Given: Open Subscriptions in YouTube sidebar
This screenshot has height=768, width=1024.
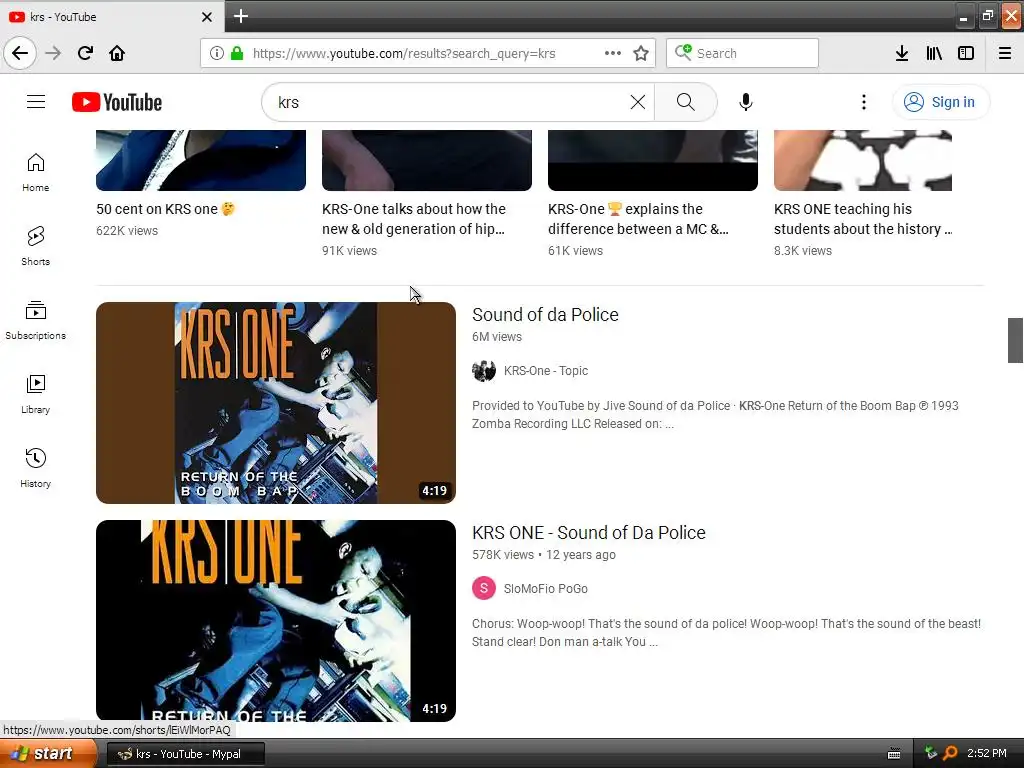Looking at the screenshot, I should pos(35,320).
